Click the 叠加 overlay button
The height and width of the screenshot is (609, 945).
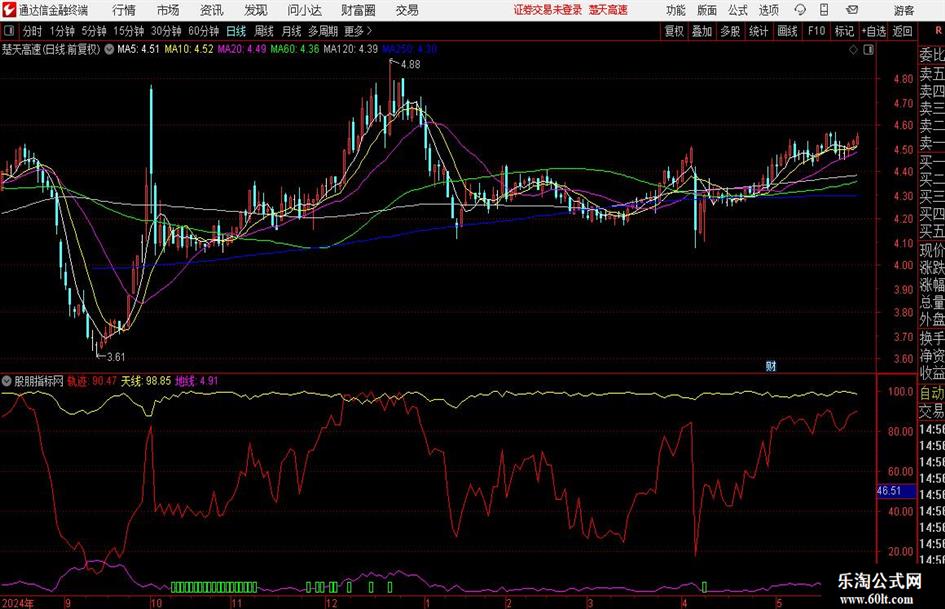point(702,31)
